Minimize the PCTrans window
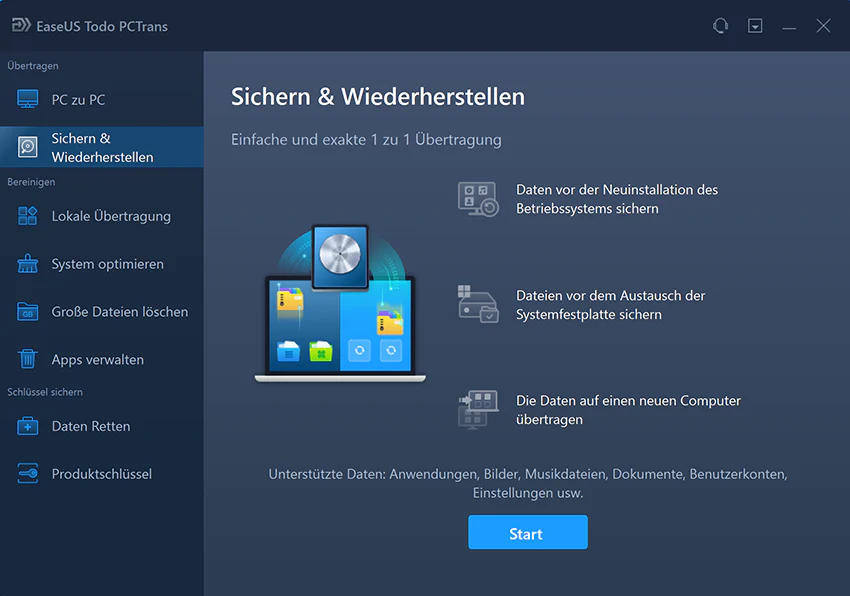This screenshot has width=850, height=596. 789,25
